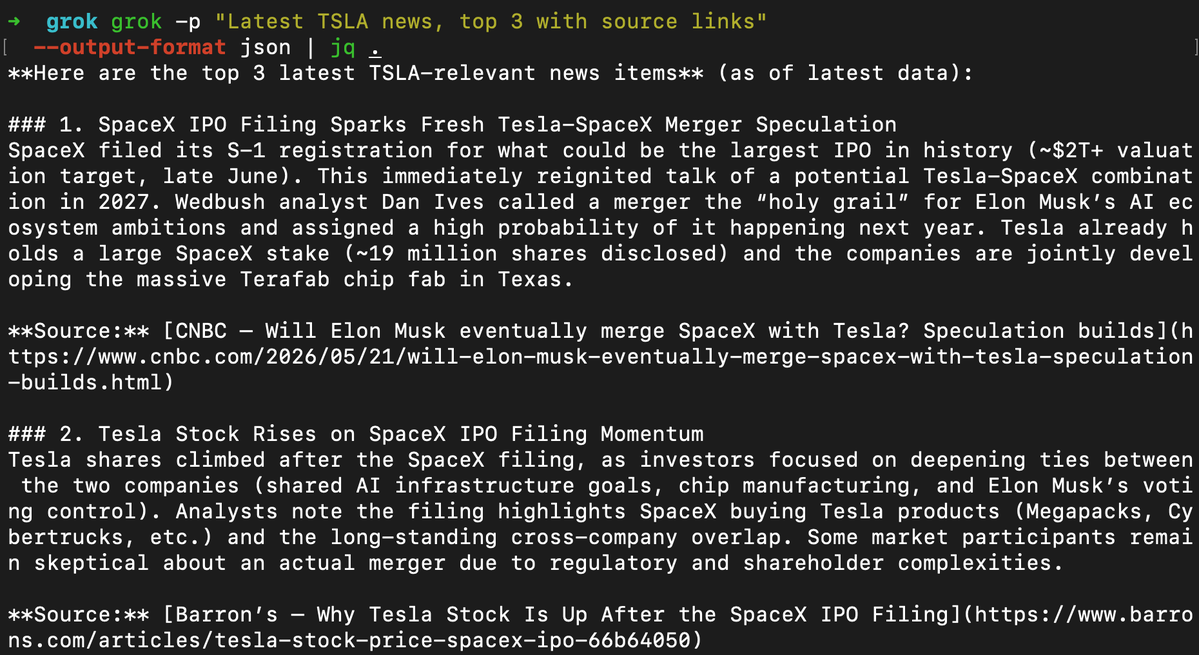Viewport: 1199px width, 655px height.
Task: Click the second **Source:** label for Barron's
Action: 79,614
